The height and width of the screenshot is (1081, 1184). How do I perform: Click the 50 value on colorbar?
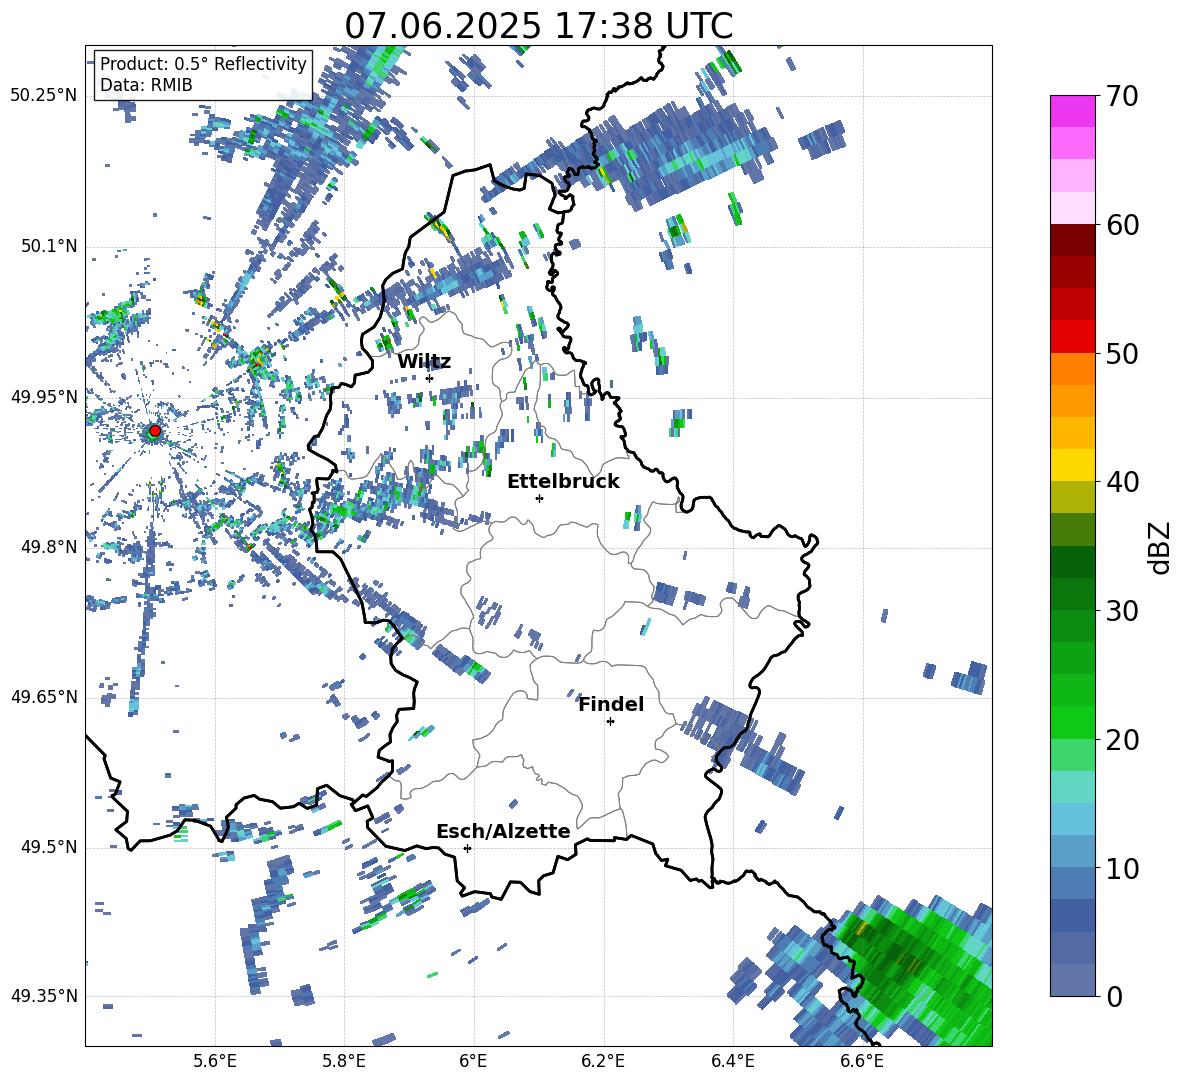[x=1122, y=354]
